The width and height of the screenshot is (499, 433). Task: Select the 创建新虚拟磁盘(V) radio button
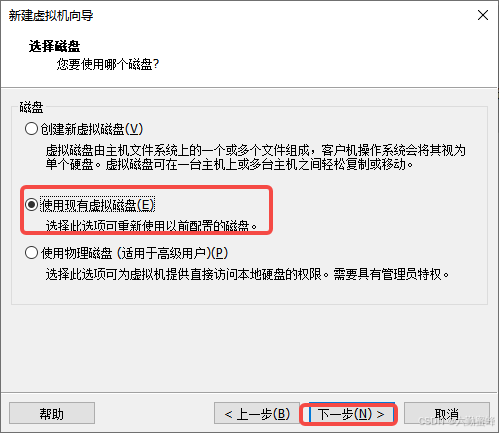click(31, 129)
